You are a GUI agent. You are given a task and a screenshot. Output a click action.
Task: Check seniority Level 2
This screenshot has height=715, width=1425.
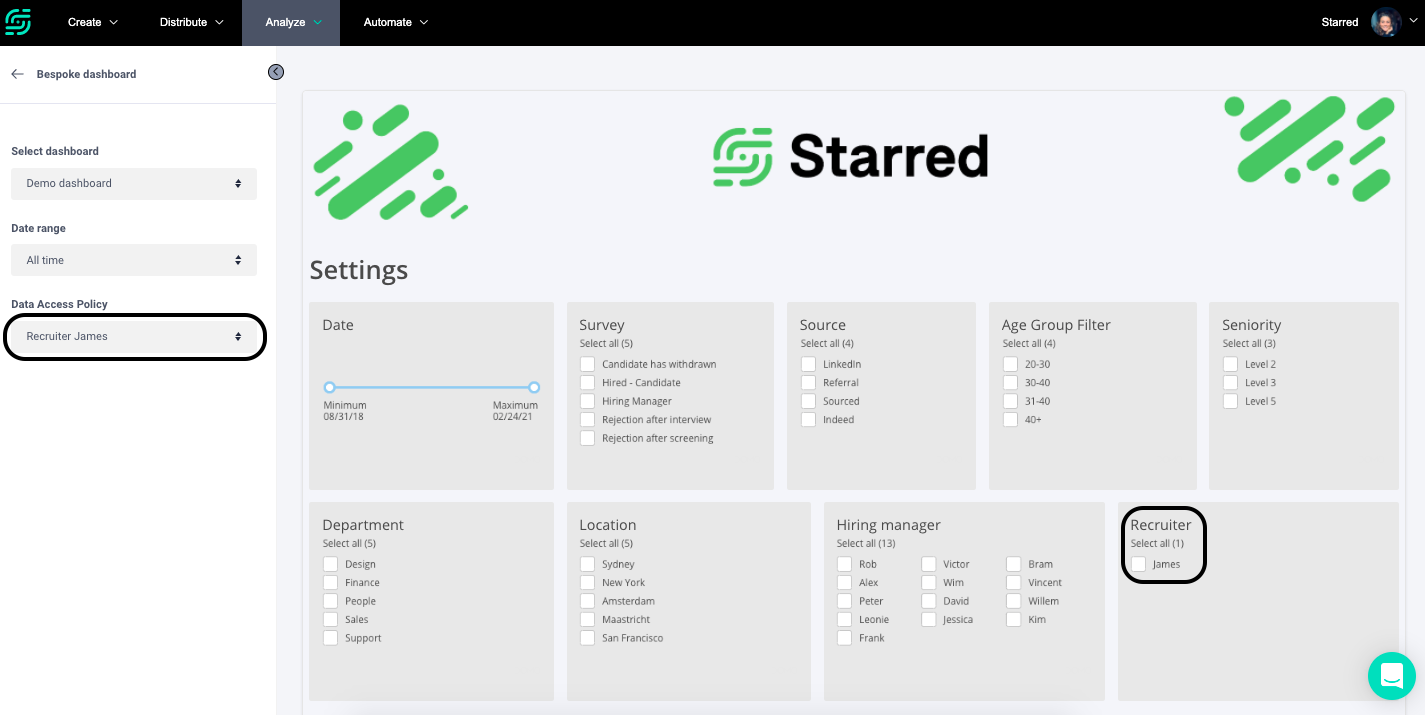tap(1230, 364)
